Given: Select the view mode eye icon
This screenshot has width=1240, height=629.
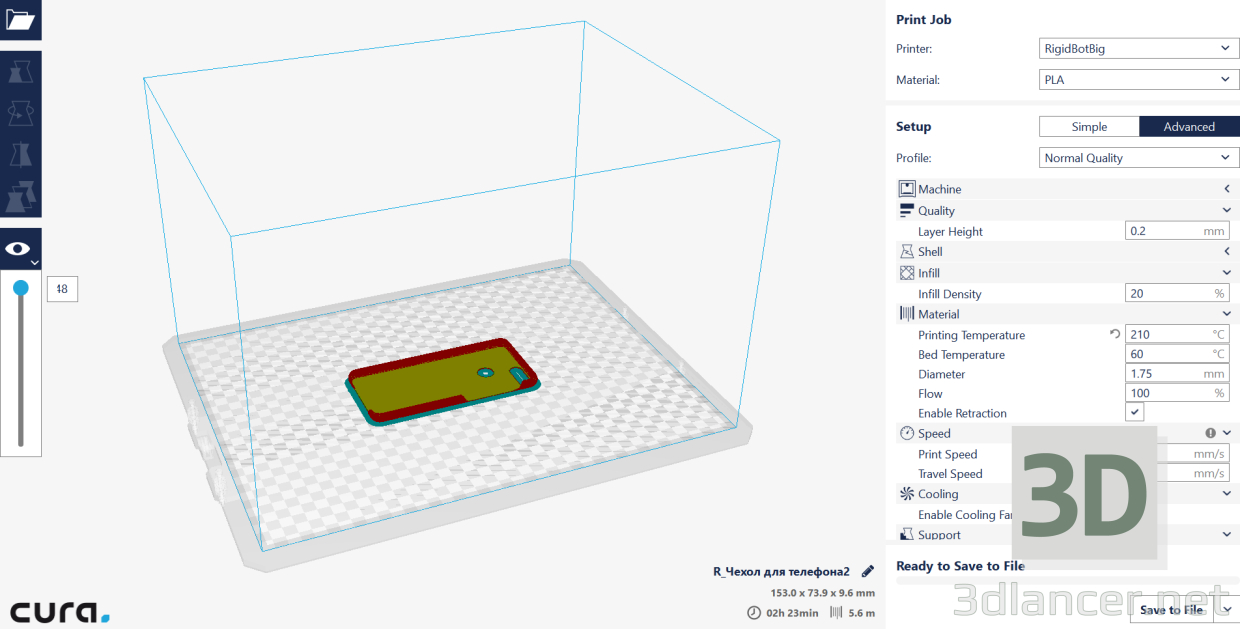Looking at the screenshot, I should pyautogui.click(x=20, y=247).
